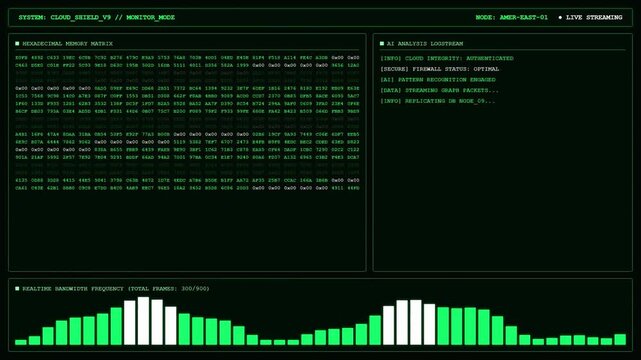Image resolution: width=641 pixels, height=360 pixels.
Task: Click the SYSTEM: CLOUD_SHIELD_V9 // MONITOR_MODE title
Action: (x=96, y=18)
